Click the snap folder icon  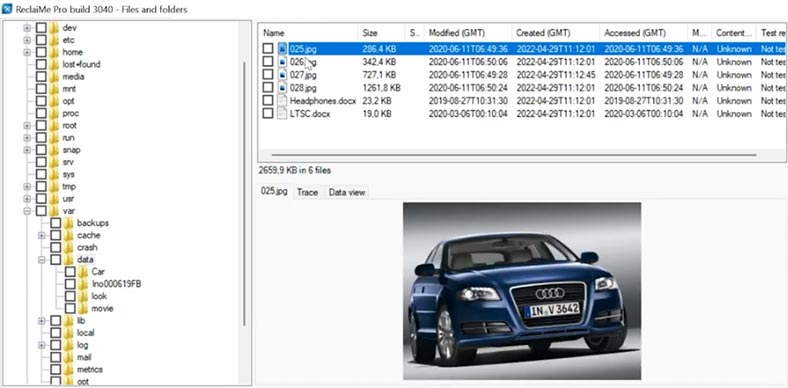pyautogui.click(x=54, y=150)
